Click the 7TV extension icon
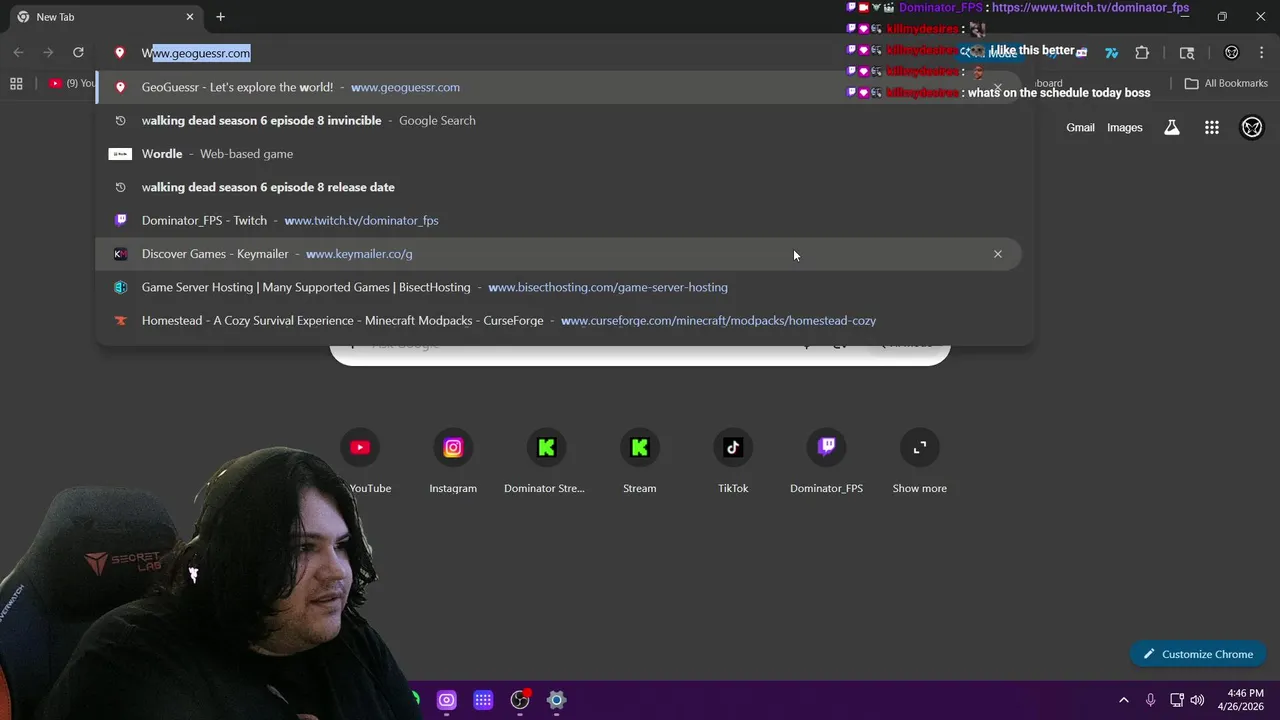The width and height of the screenshot is (1280, 720). [x=1111, y=53]
